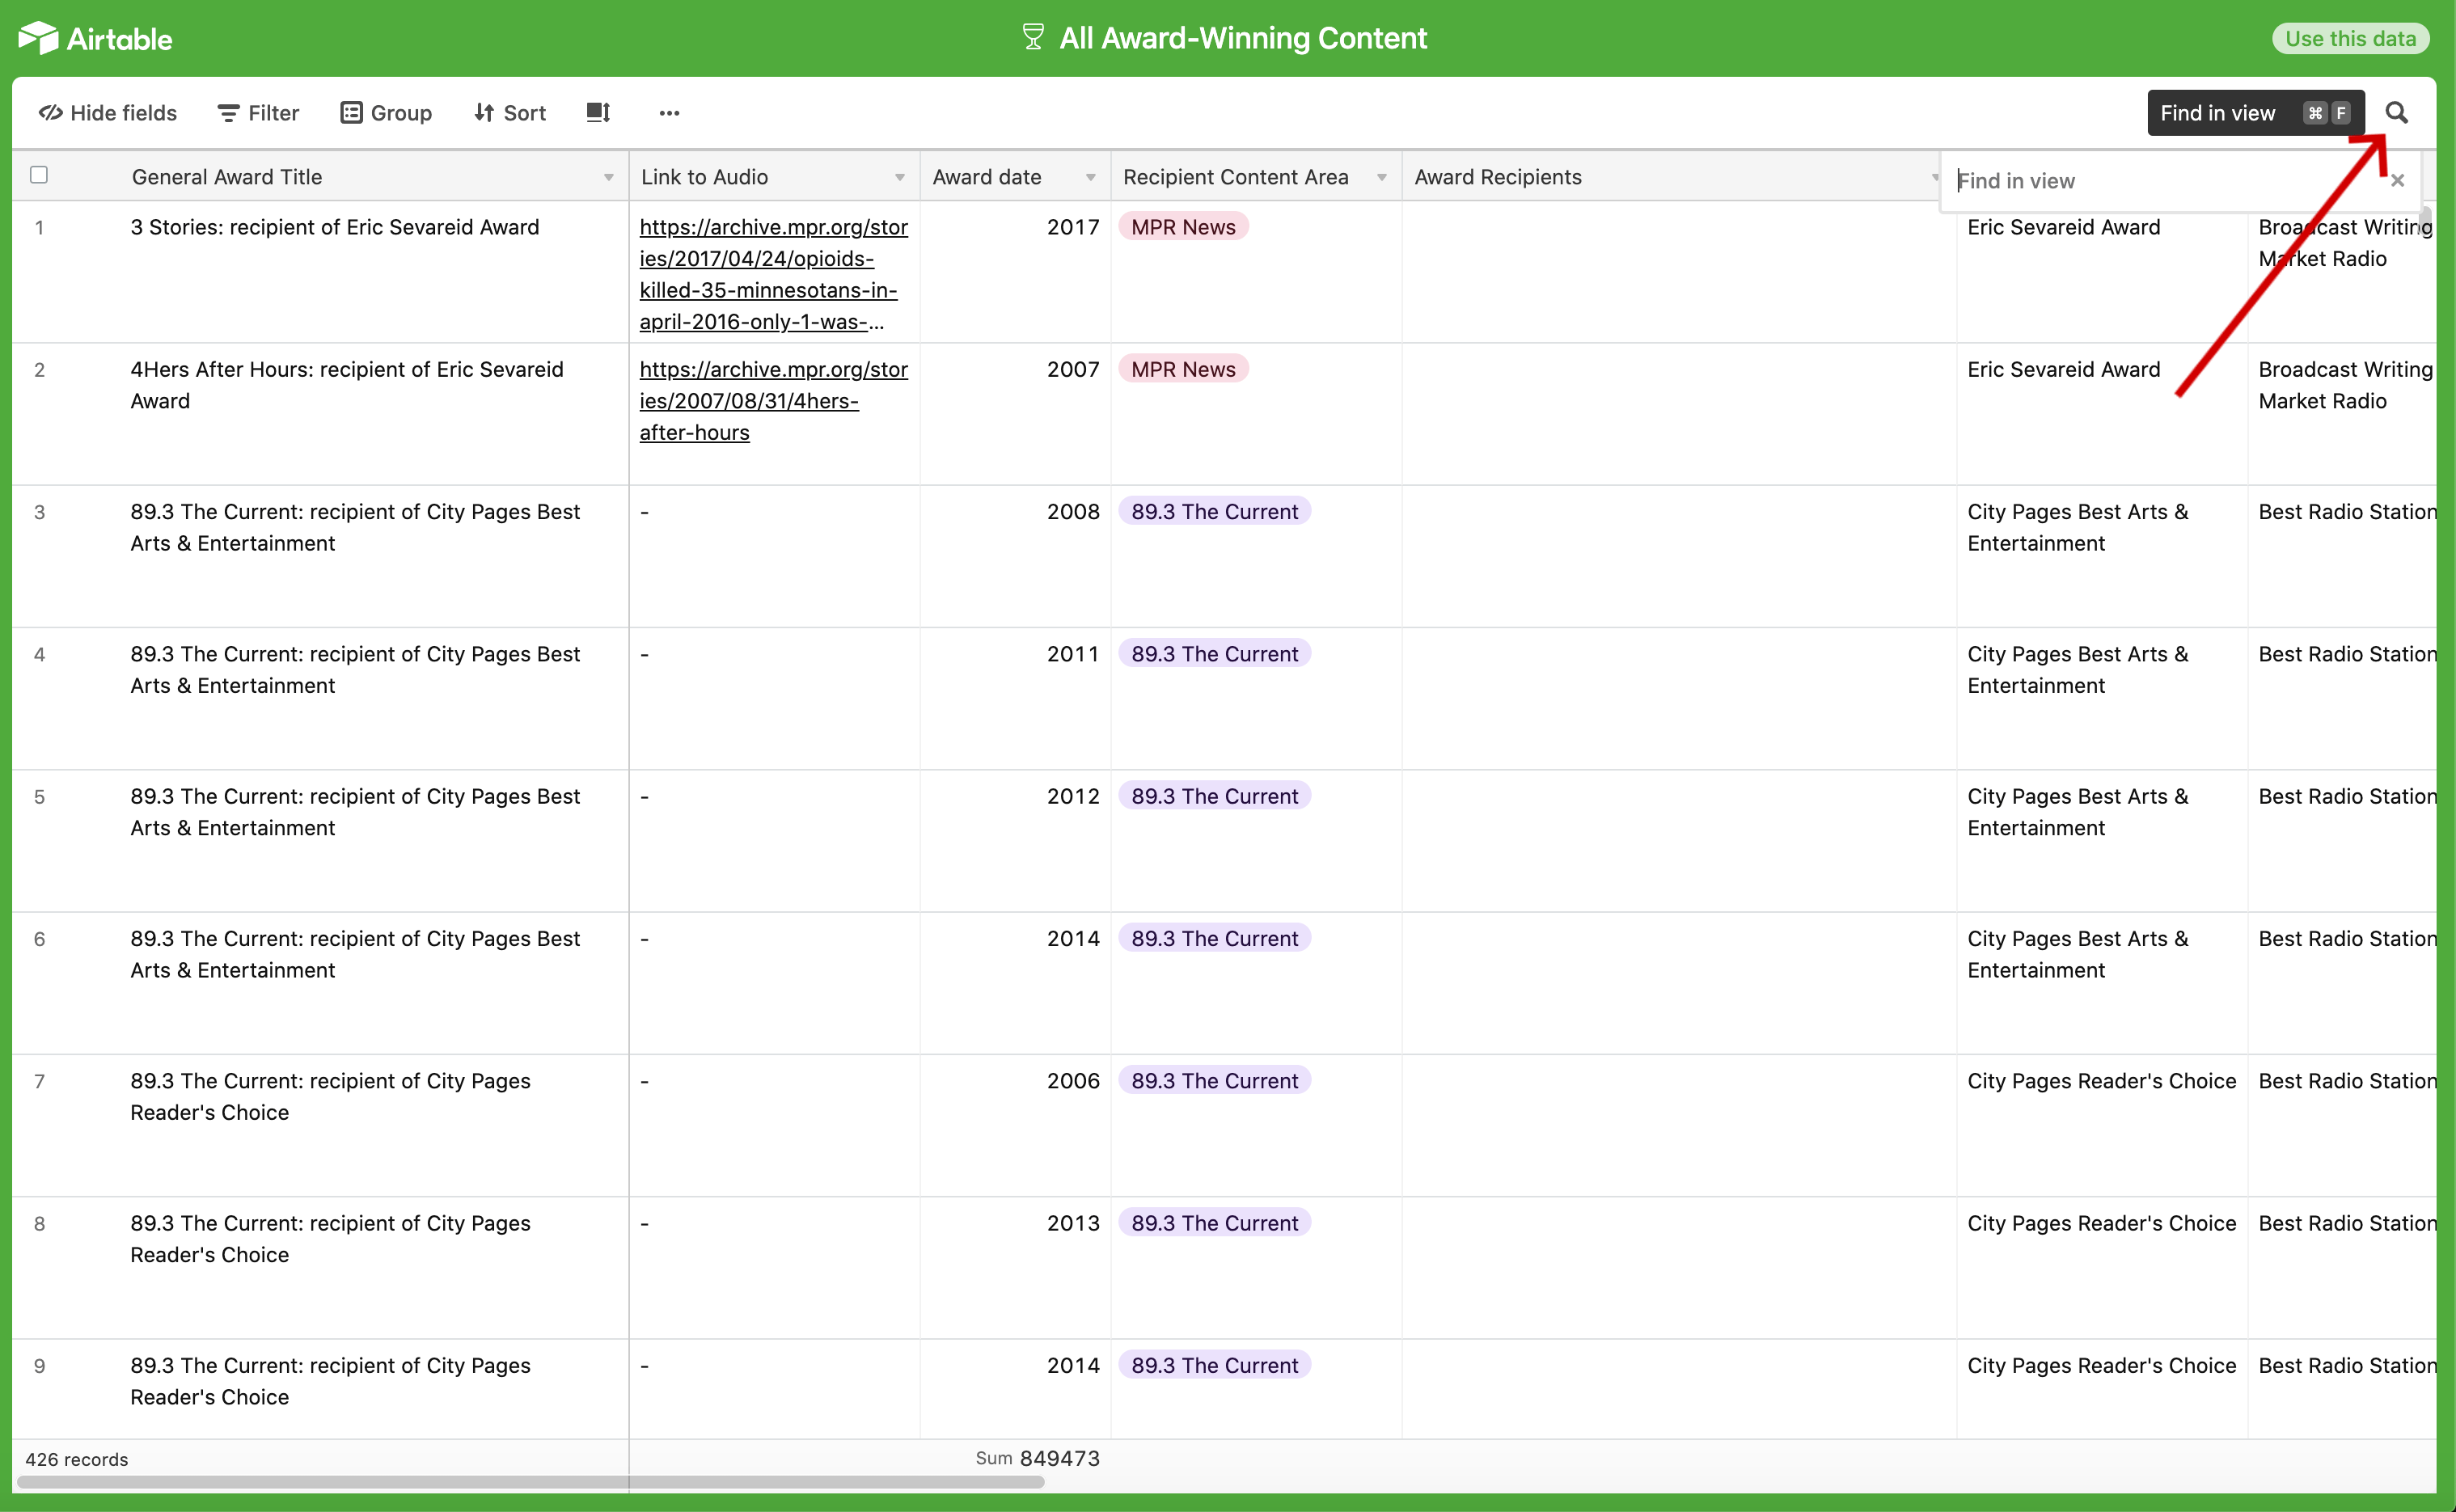2456x1512 pixels.
Task: Open Award date column dropdown
Action: [1090, 177]
